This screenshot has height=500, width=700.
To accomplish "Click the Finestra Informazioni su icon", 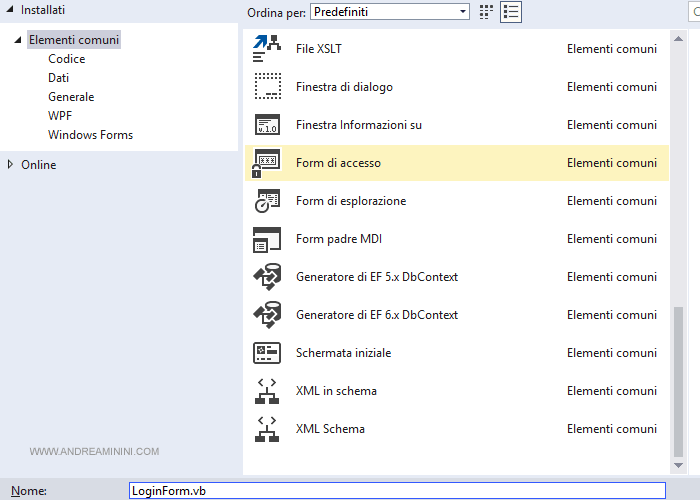I will pyautogui.click(x=267, y=125).
